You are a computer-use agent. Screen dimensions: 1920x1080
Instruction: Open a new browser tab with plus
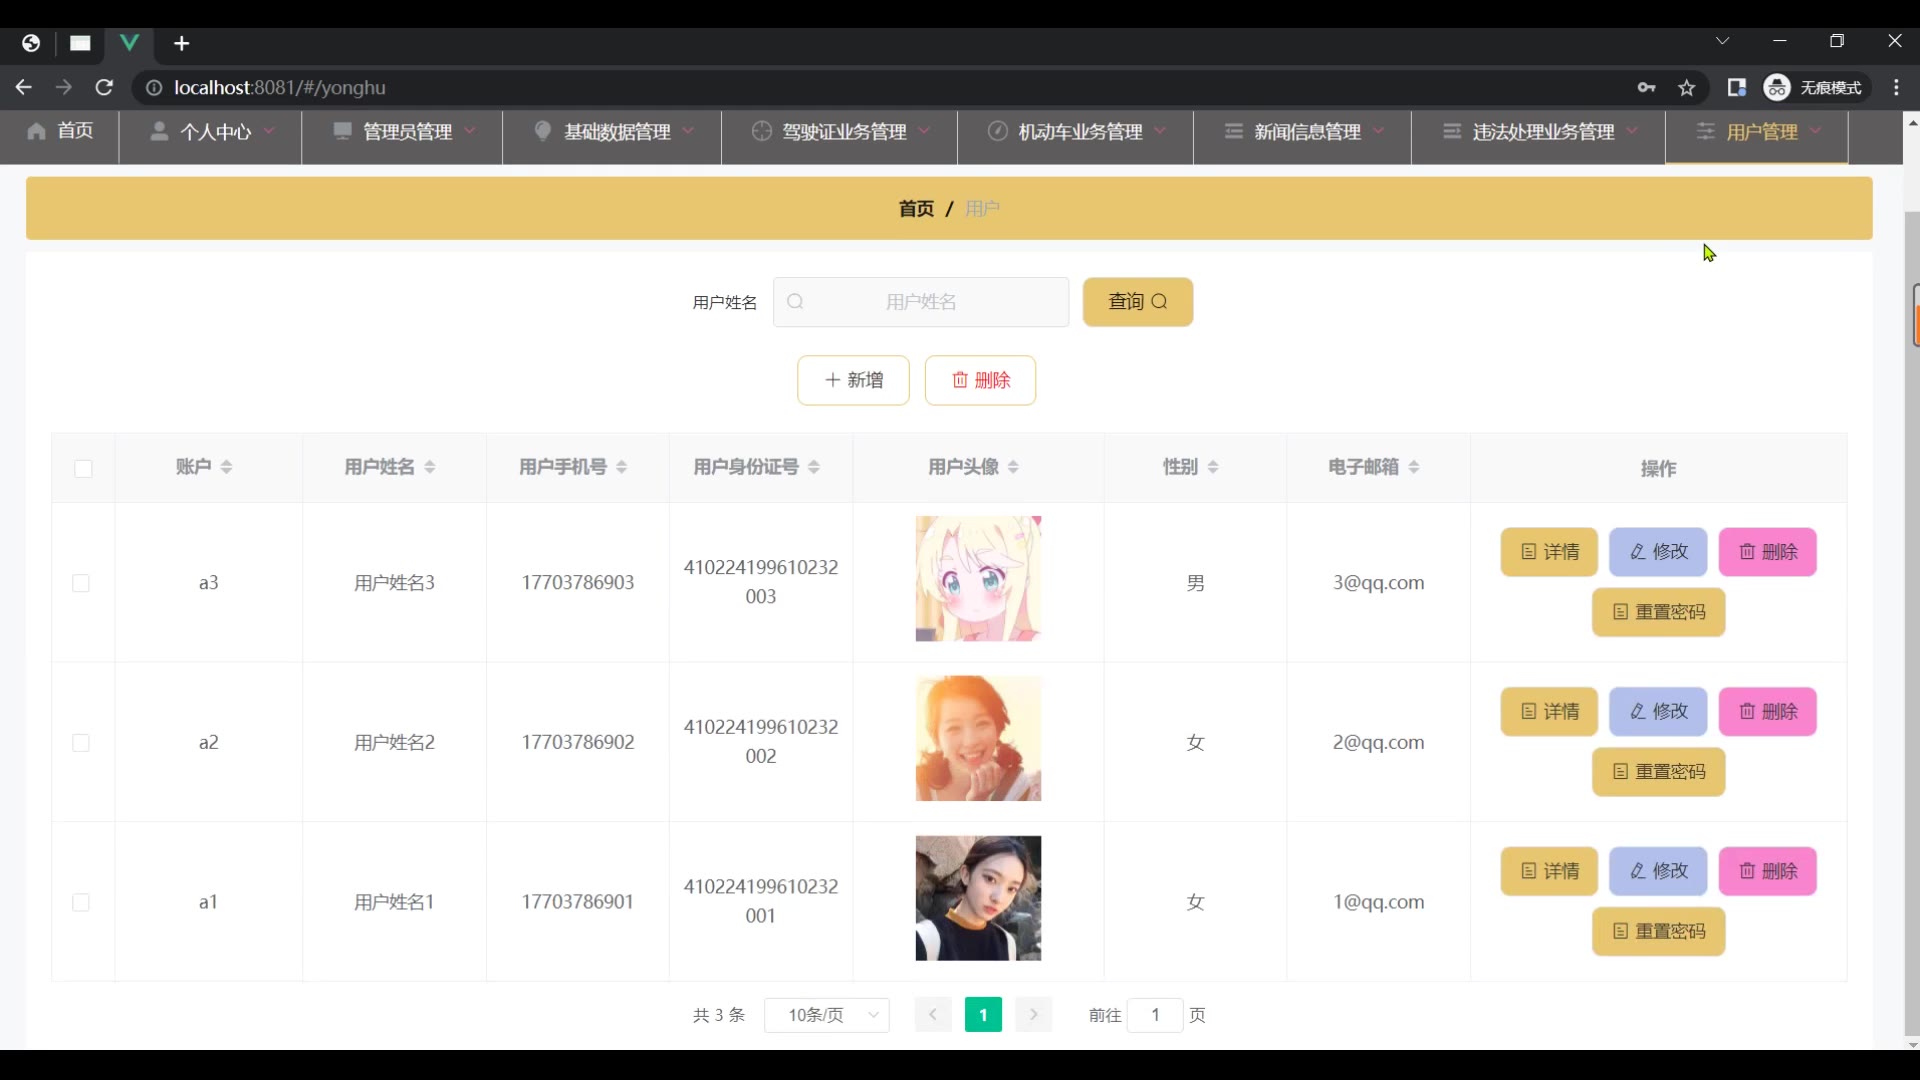point(181,43)
